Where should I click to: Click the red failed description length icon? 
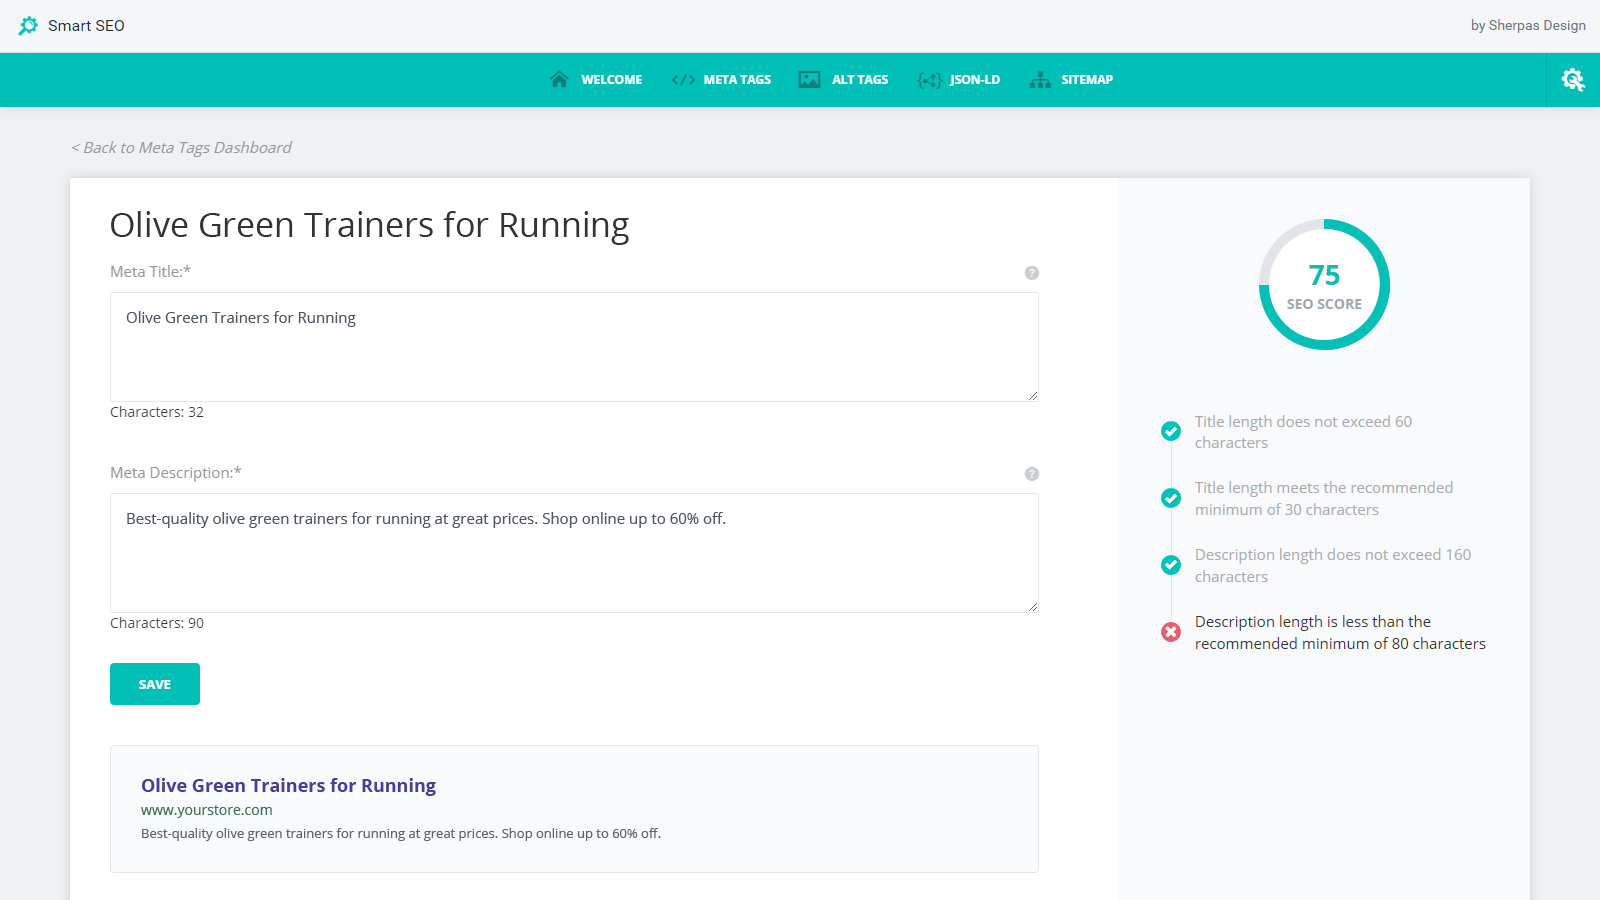[1171, 632]
